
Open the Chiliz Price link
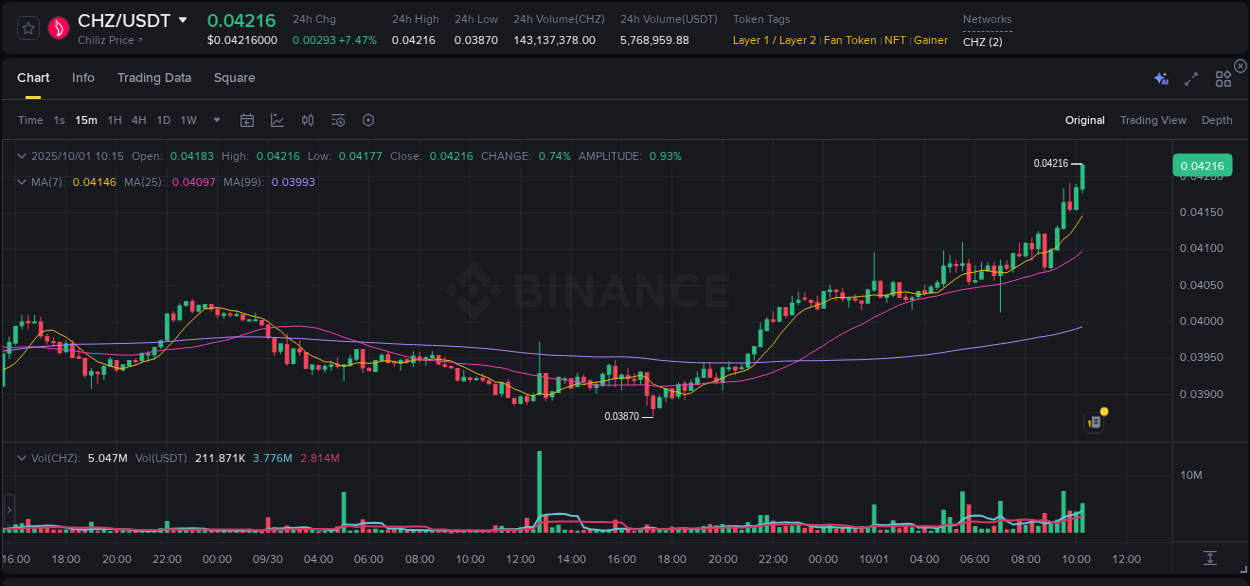pyautogui.click(x=104, y=41)
